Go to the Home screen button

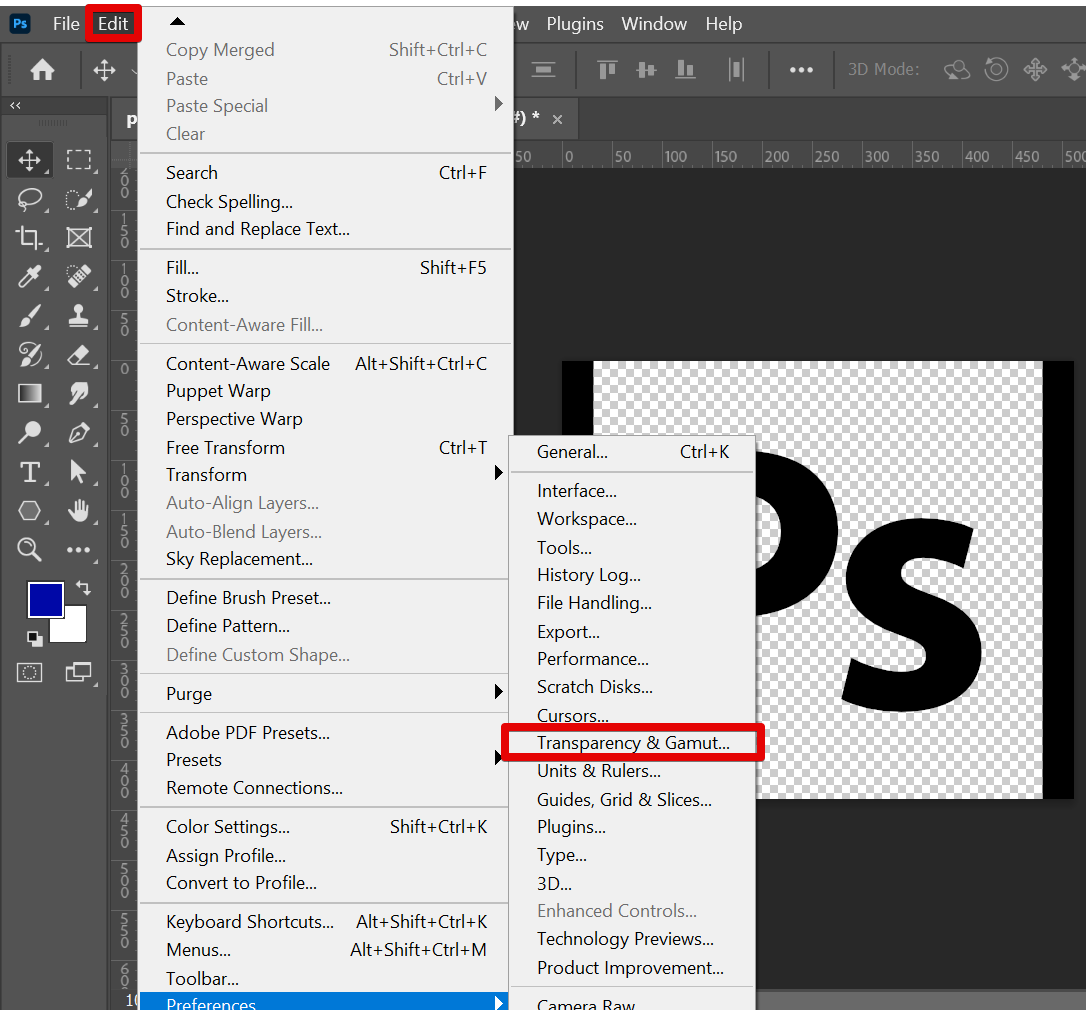click(x=42, y=70)
